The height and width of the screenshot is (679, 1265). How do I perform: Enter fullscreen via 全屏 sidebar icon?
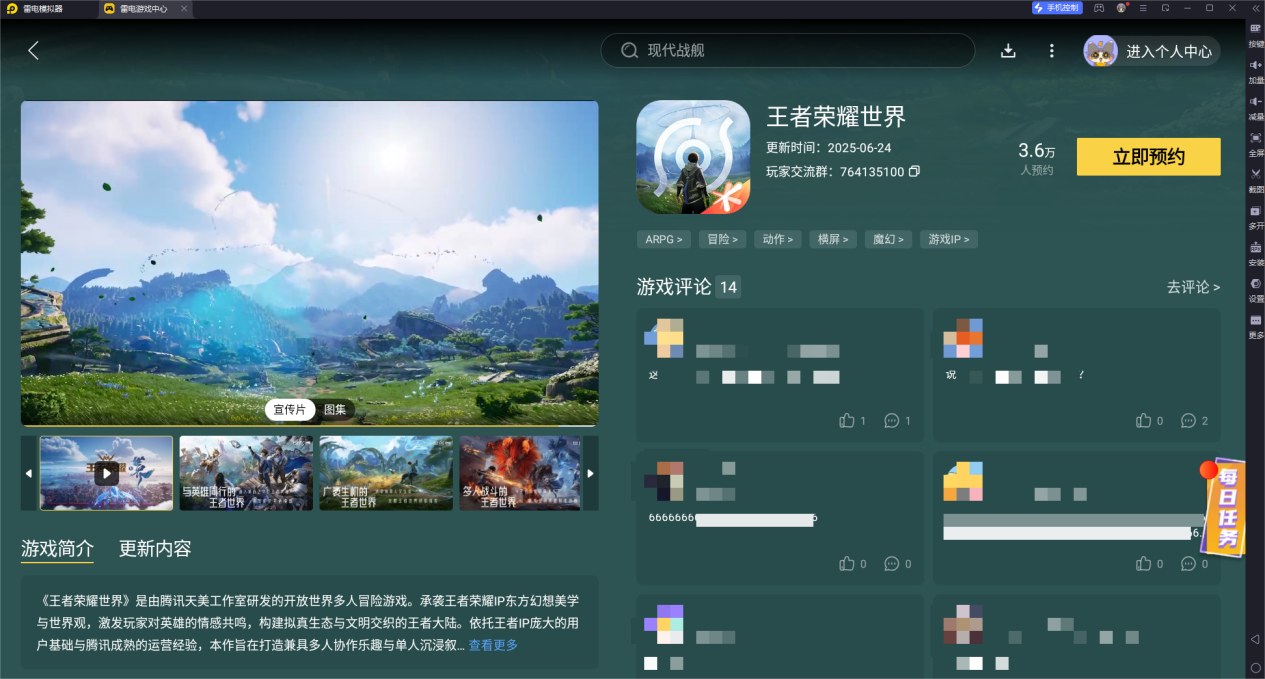pyautogui.click(x=1256, y=143)
